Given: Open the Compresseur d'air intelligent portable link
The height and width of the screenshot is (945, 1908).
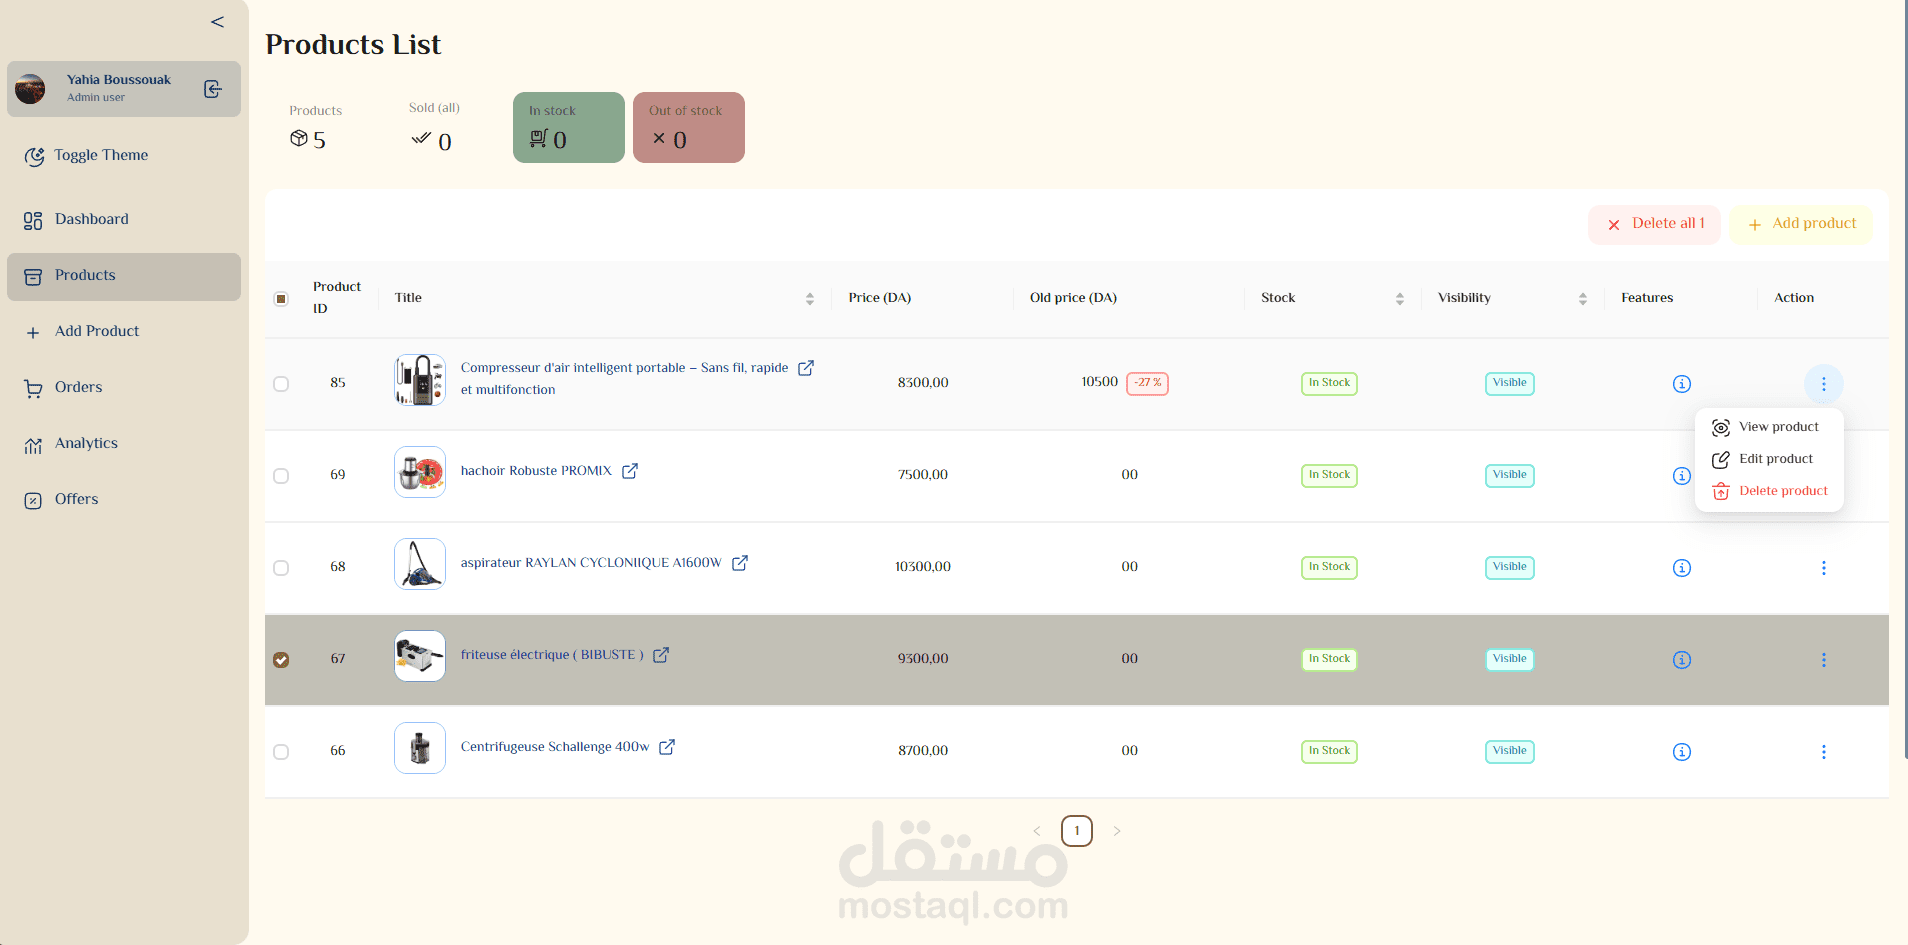Looking at the screenshot, I should click(624, 379).
